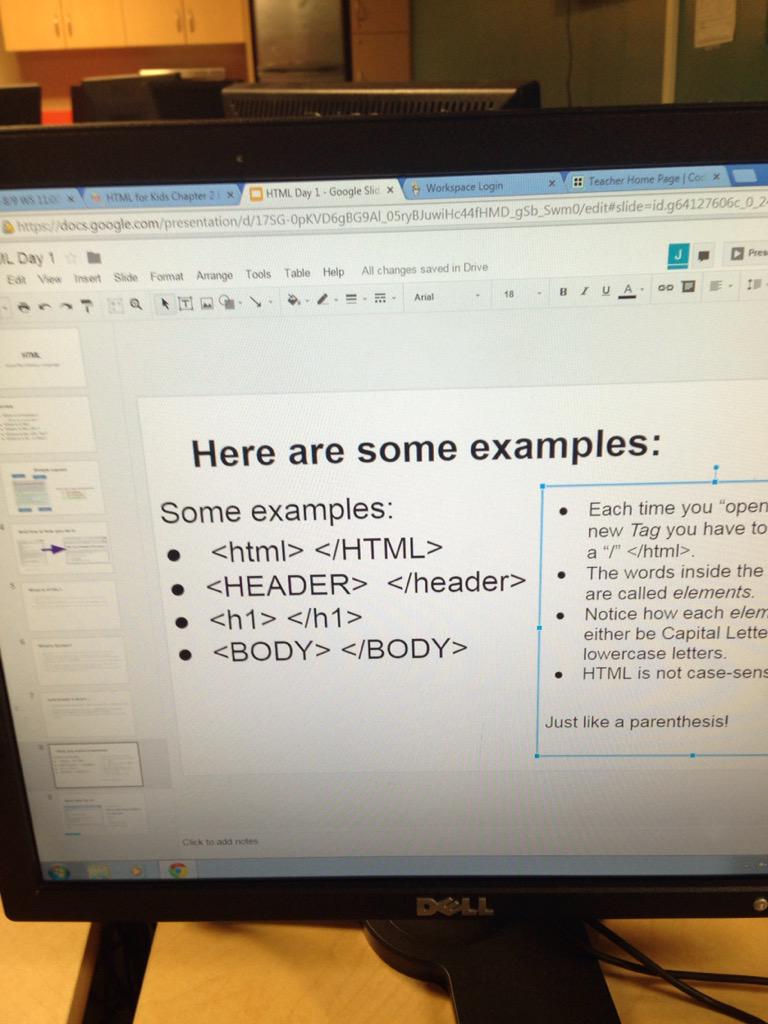The width and height of the screenshot is (768, 1024).
Task: Toggle Underline formatting
Action: pos(606,290)
